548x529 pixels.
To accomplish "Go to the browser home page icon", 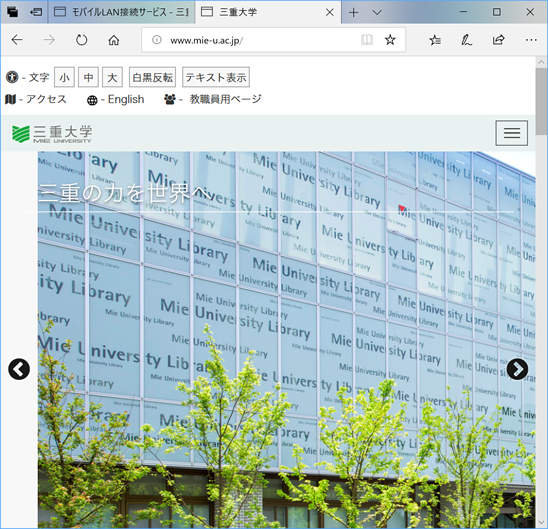I will 114,40.
